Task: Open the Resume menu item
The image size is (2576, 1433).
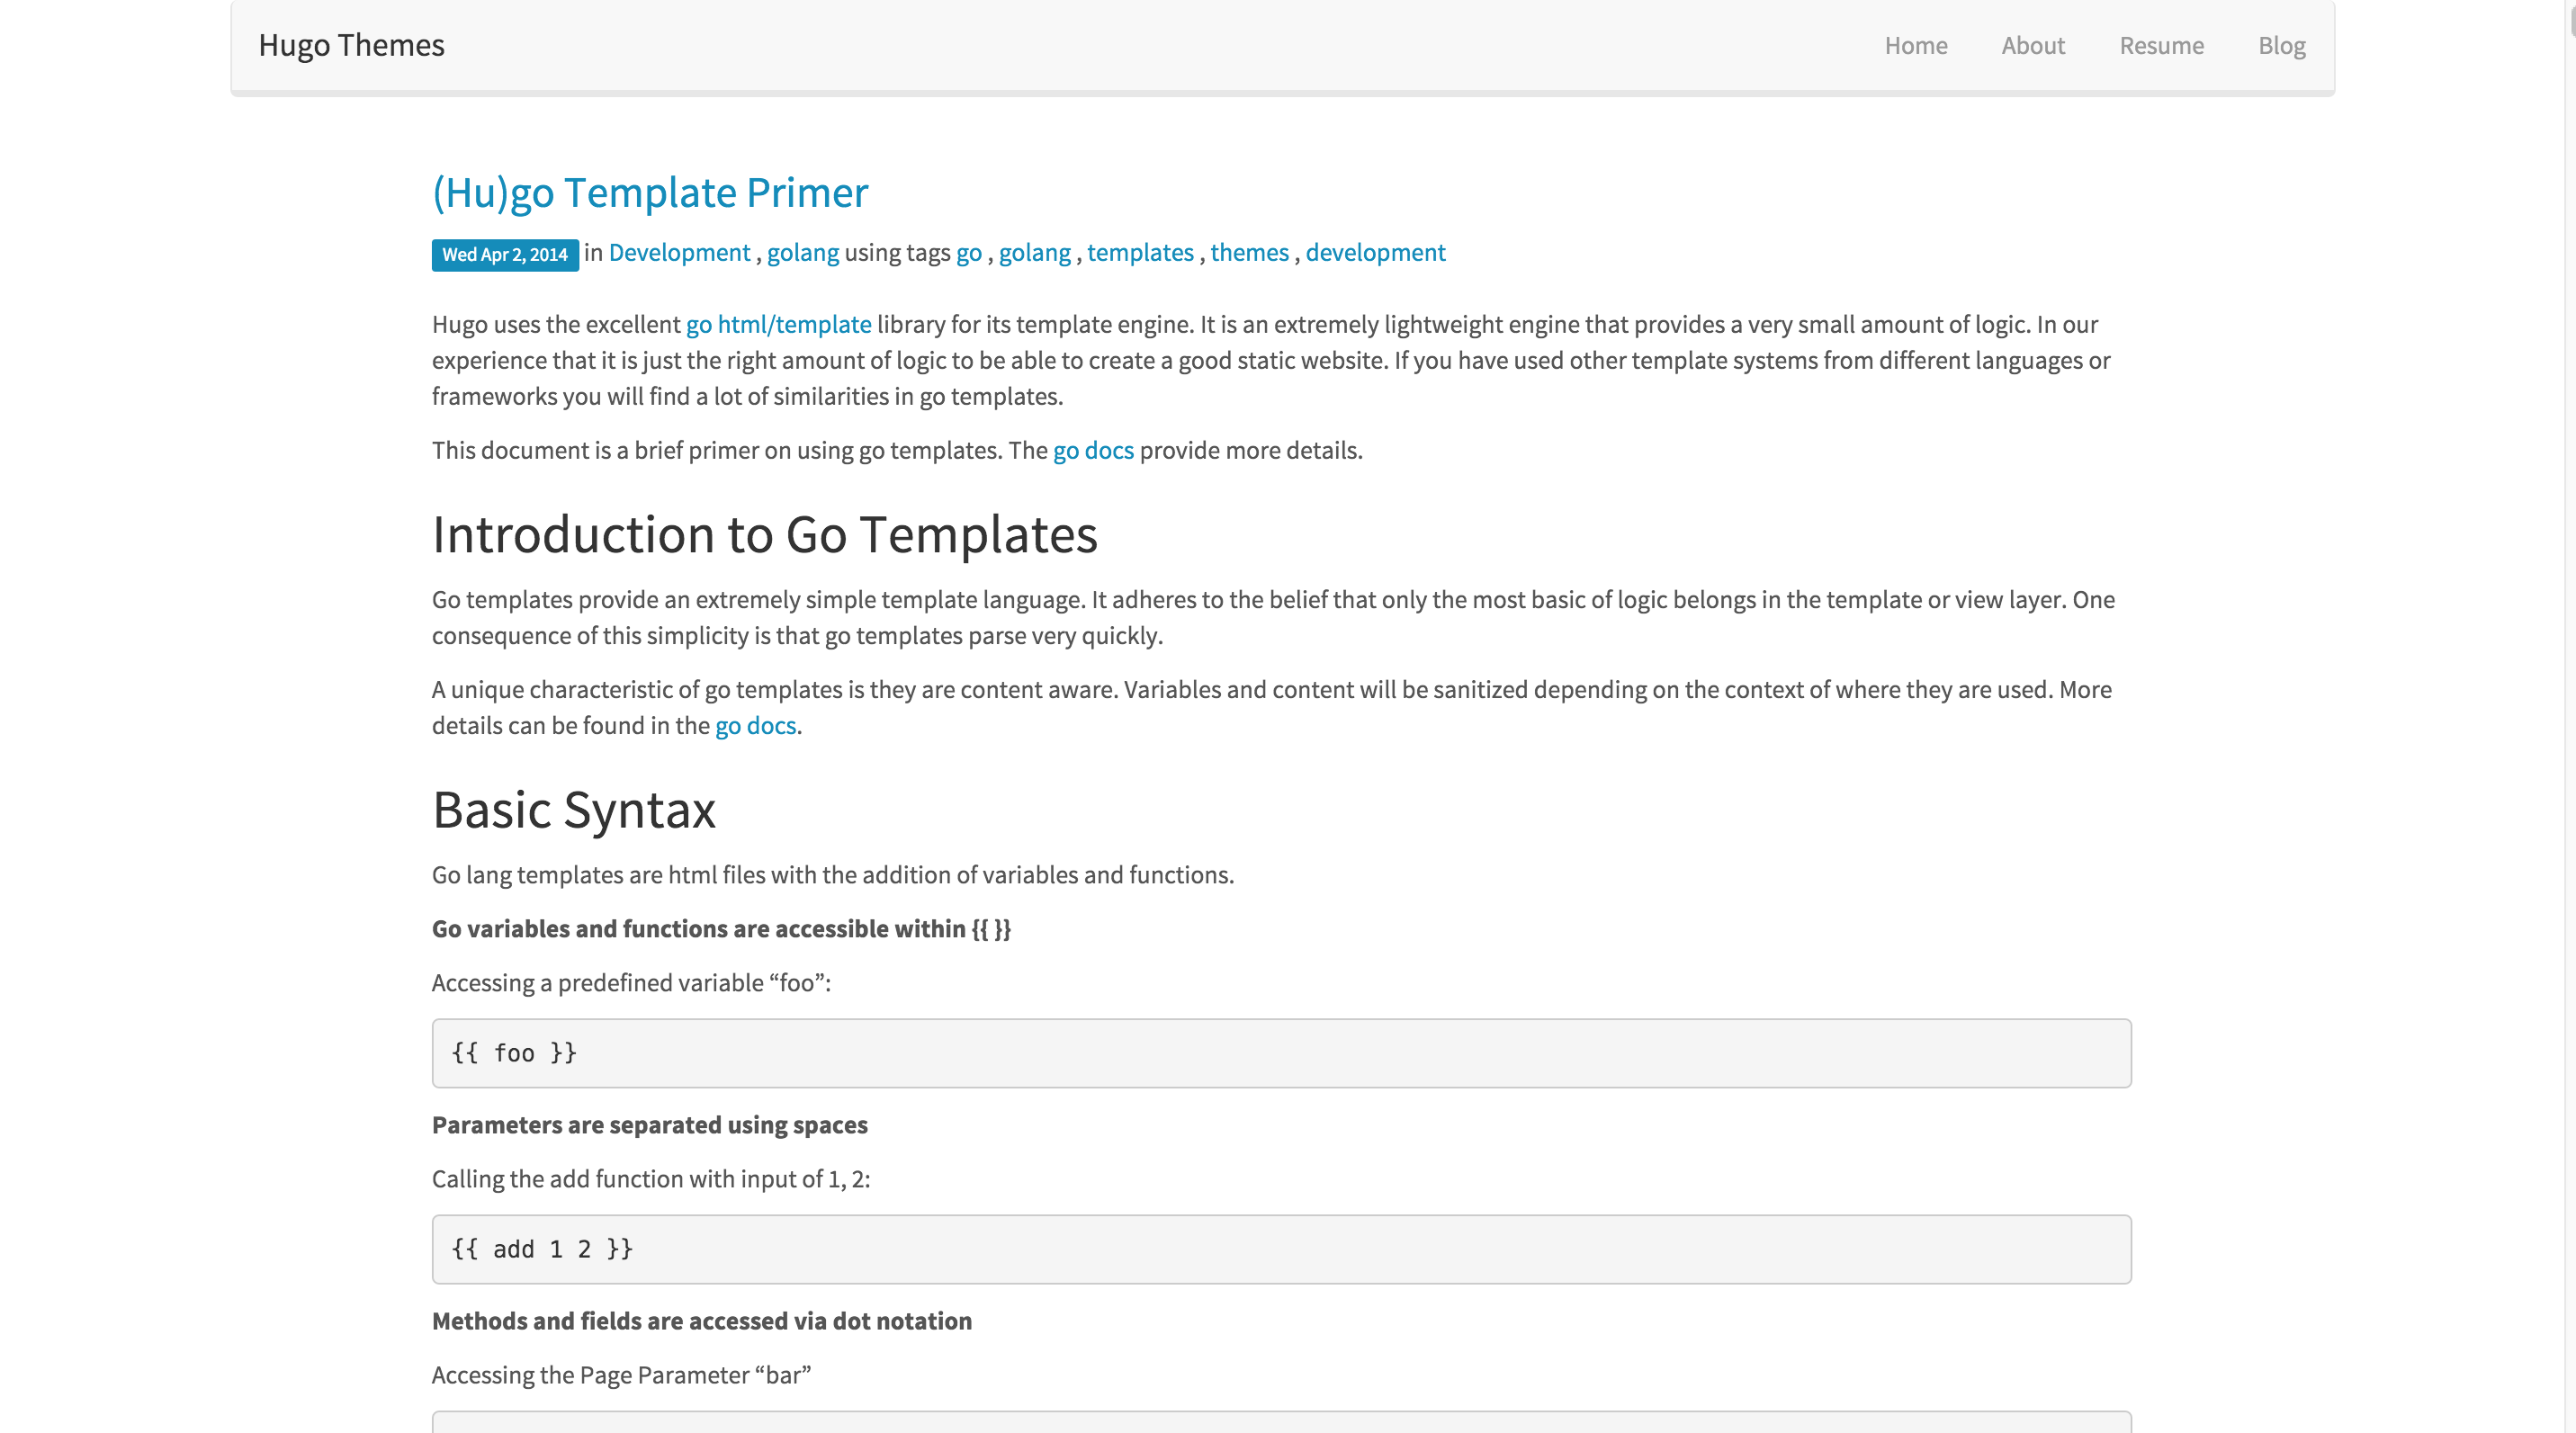Action: click(2161, 45)
